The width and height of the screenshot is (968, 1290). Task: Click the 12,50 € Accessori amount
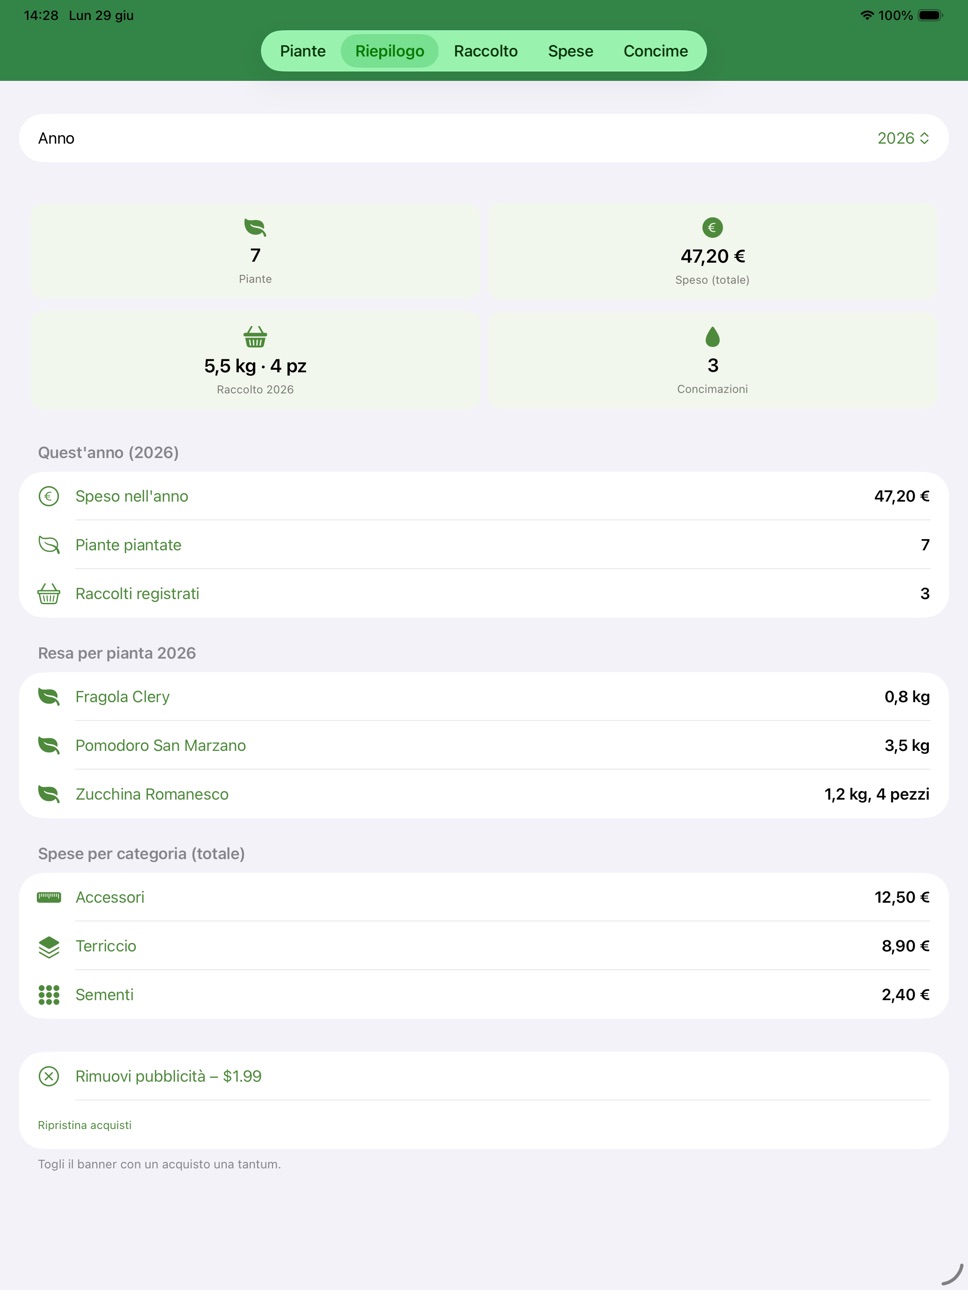pos(902,898)
